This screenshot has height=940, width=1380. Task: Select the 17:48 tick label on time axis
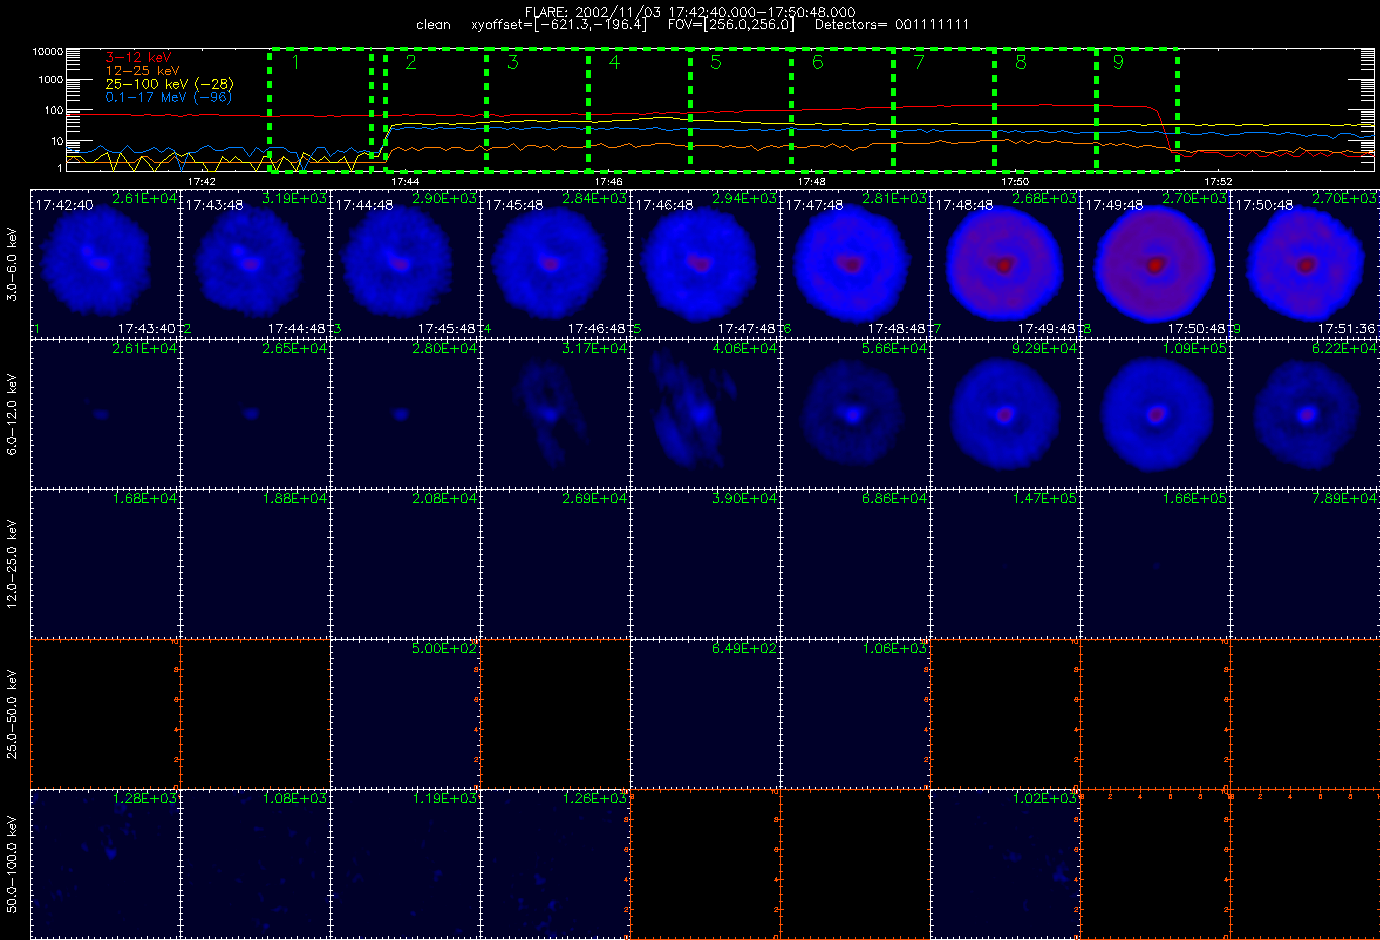[x=811, y=182]
